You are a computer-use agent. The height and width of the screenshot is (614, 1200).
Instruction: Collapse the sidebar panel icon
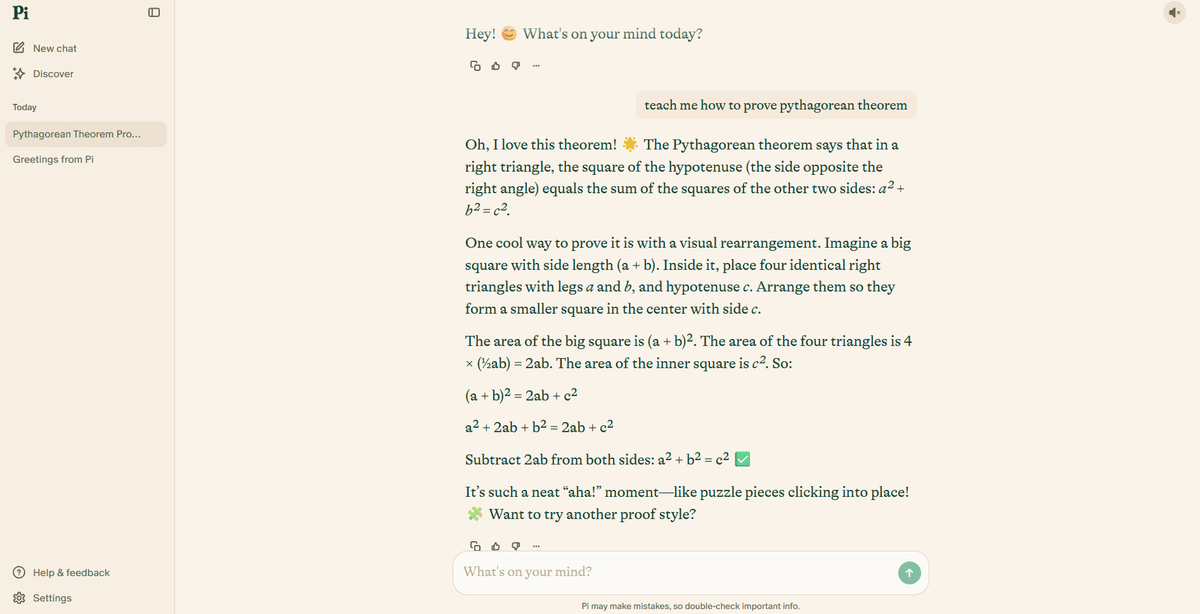(154, 13)
